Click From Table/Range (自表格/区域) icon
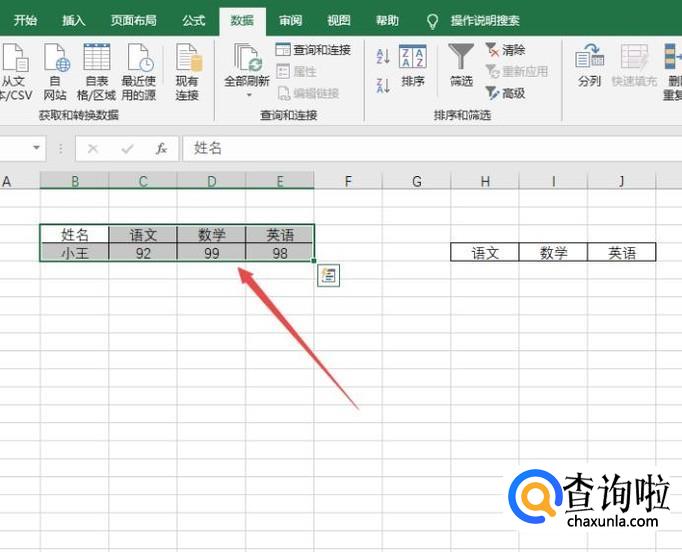The height and width of the screenshot is (552, 682). click(97, 68)
